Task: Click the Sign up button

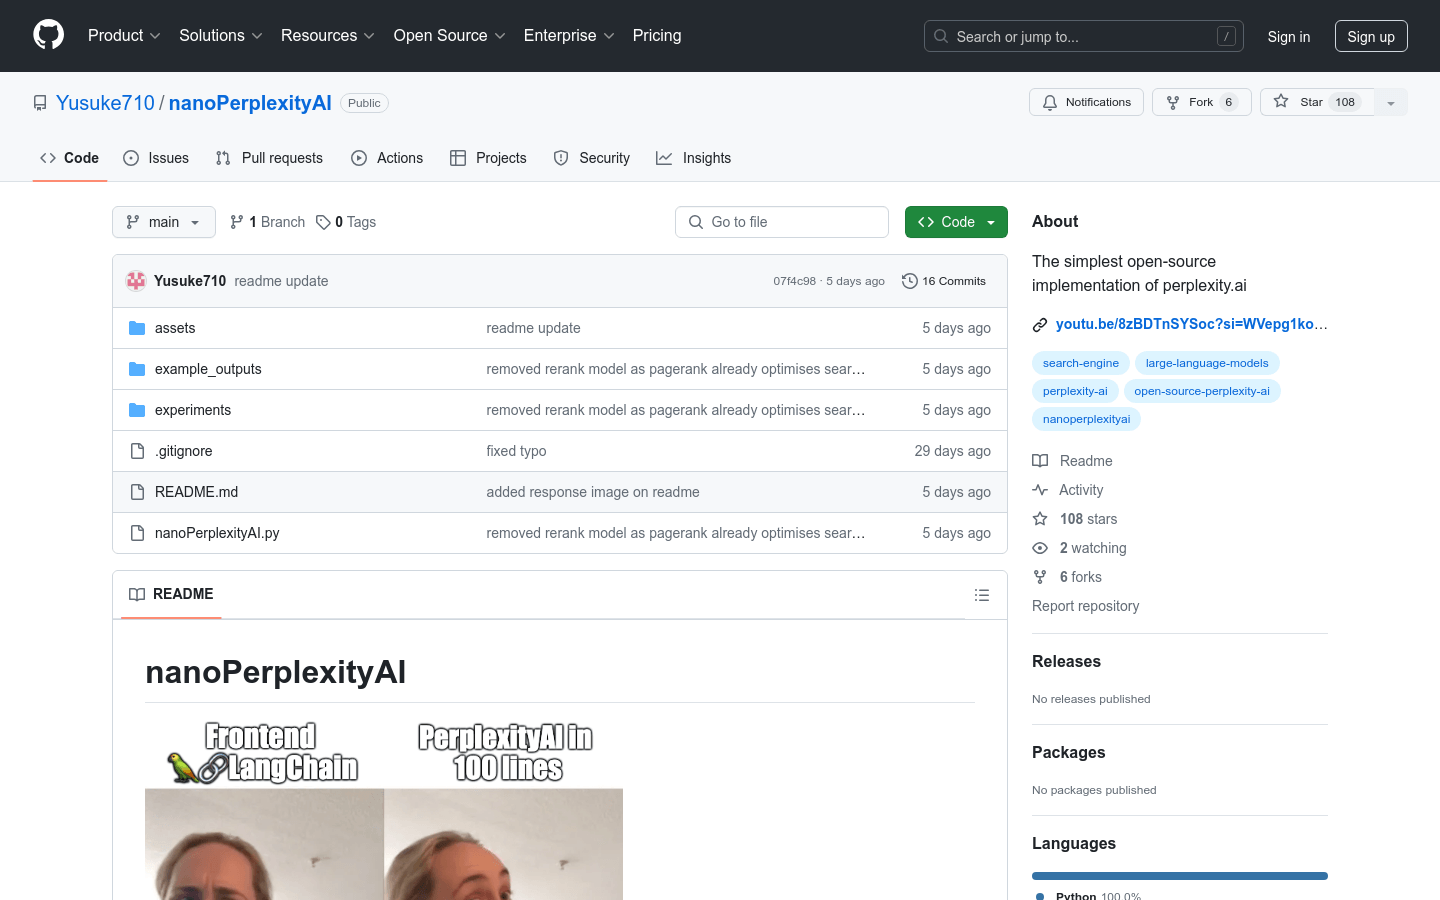Action: pos(1371,37)
